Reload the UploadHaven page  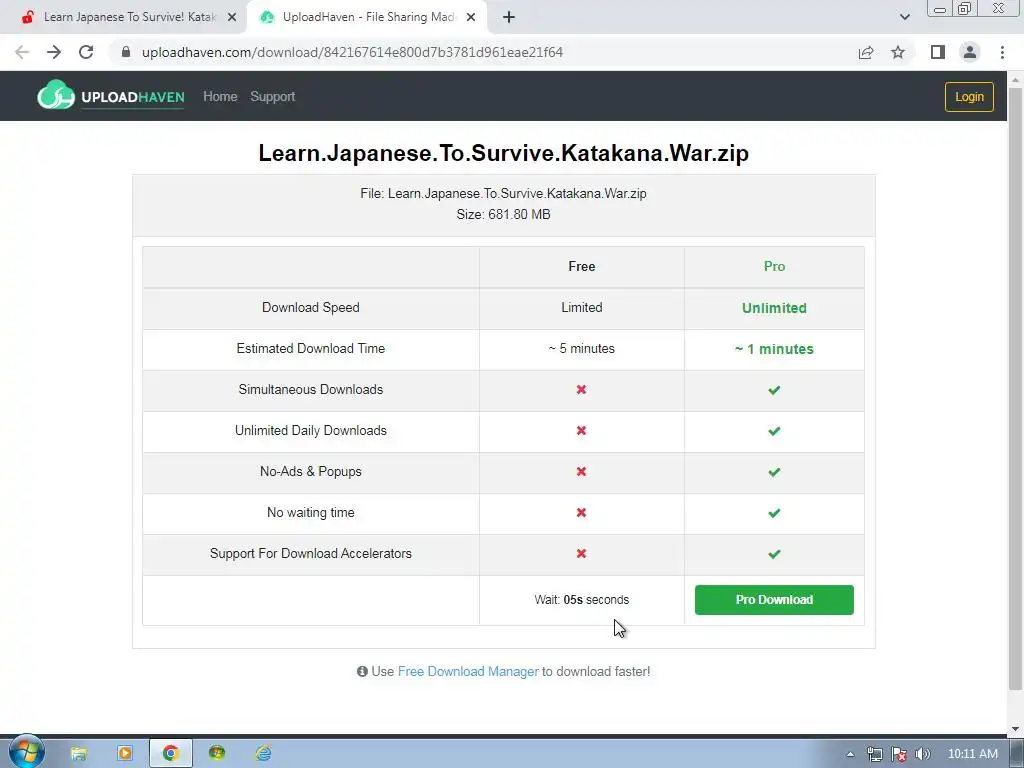(x=86, y=52)
